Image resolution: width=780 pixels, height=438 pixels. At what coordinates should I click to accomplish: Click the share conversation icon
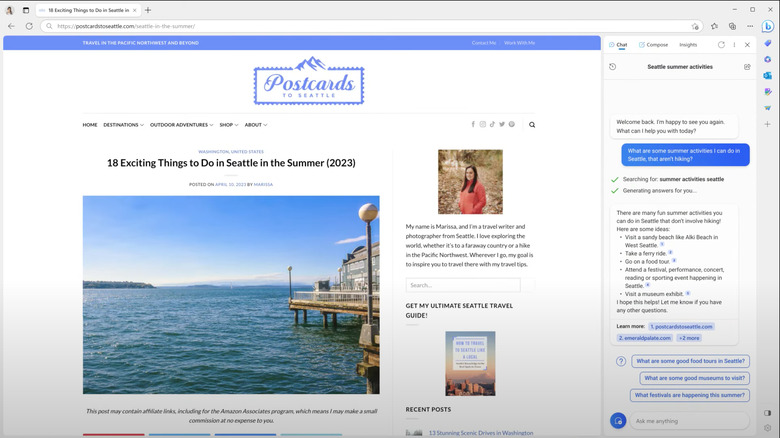(747, 67)
